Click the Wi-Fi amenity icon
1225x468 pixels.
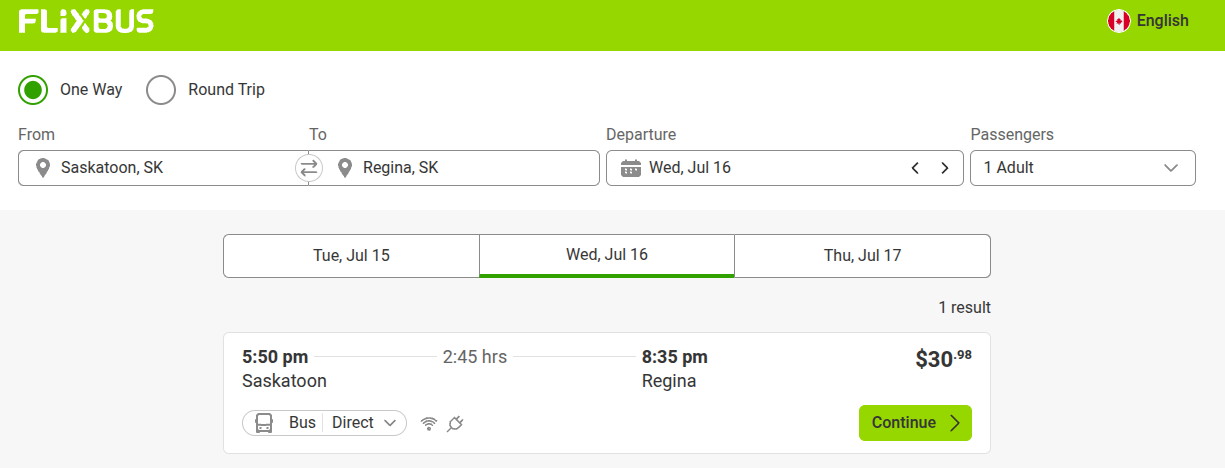click(x=429, y=423)
